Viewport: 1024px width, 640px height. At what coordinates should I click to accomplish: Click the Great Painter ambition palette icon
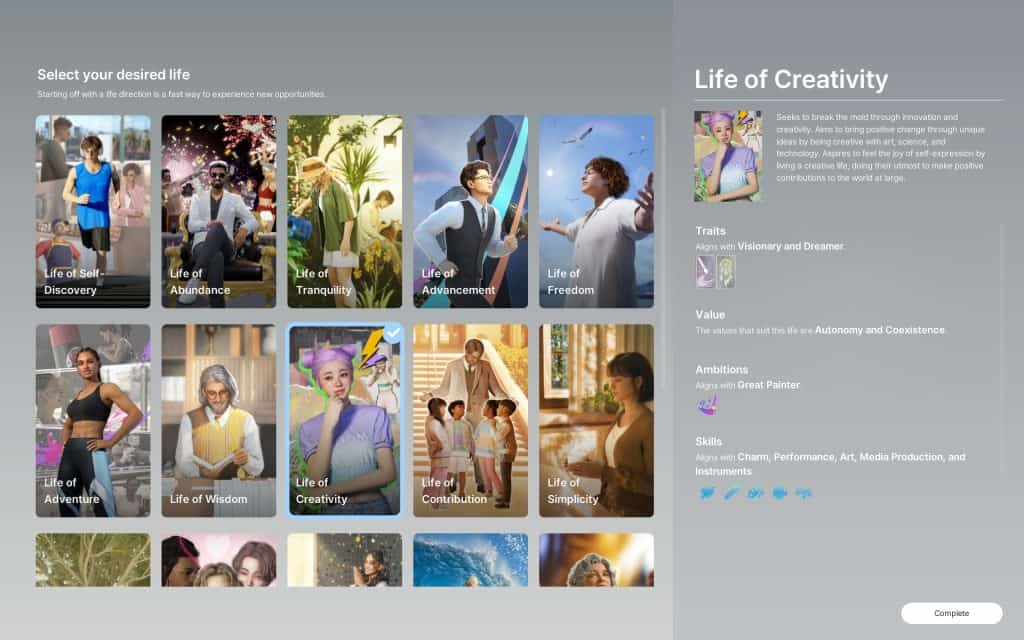(x=707, y=405)
